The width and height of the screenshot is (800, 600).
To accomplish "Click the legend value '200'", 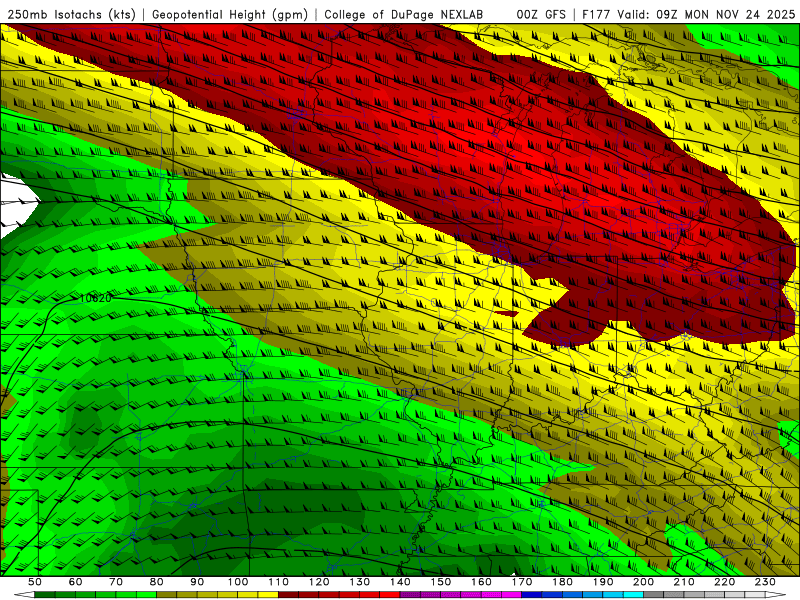I will pyautogui.click(x=643, y=582).
